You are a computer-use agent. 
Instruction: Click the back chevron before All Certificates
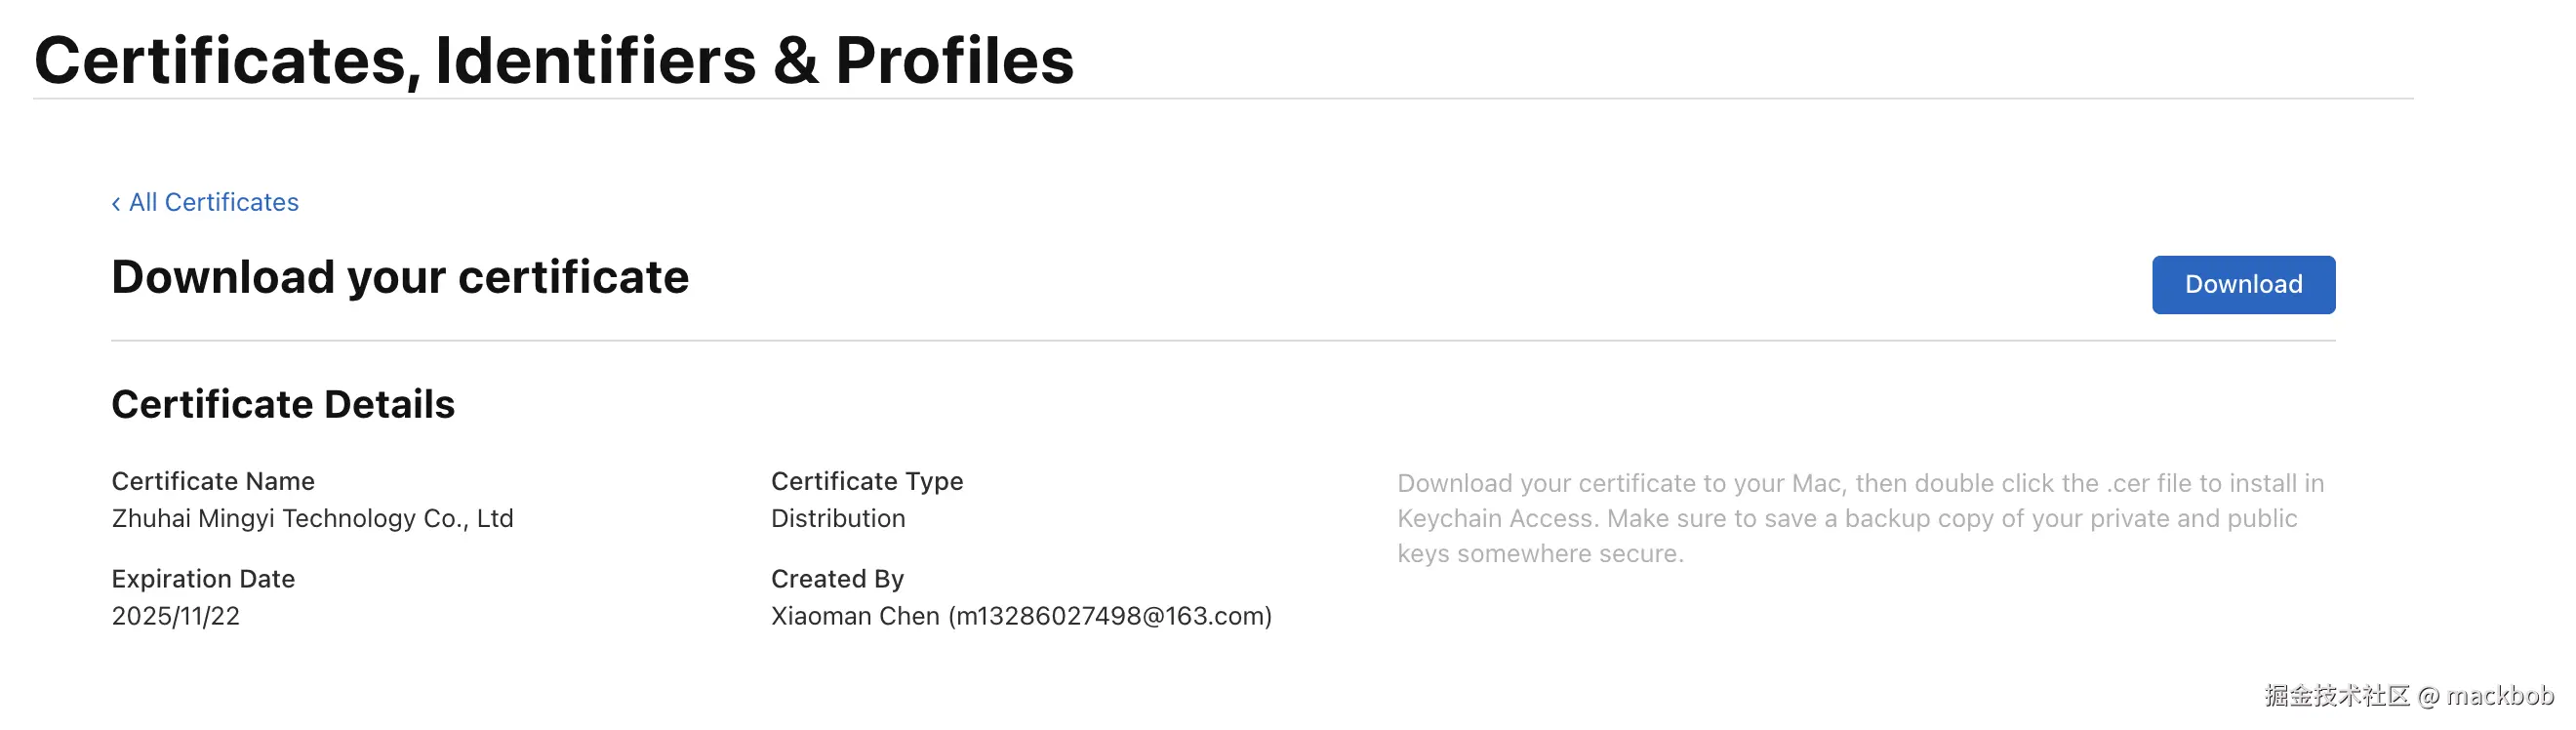tap(116, 204)
